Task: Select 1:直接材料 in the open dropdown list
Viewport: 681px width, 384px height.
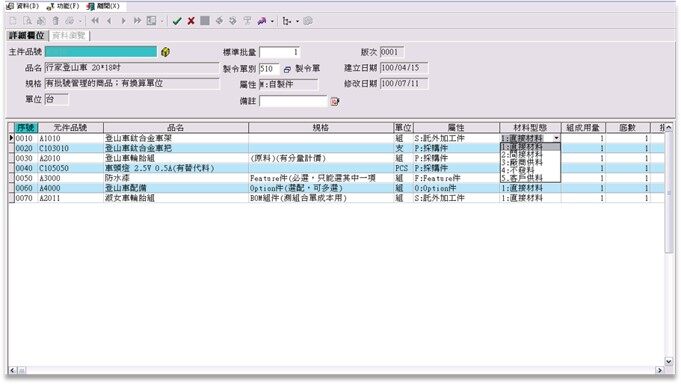Action: [530, 147]
